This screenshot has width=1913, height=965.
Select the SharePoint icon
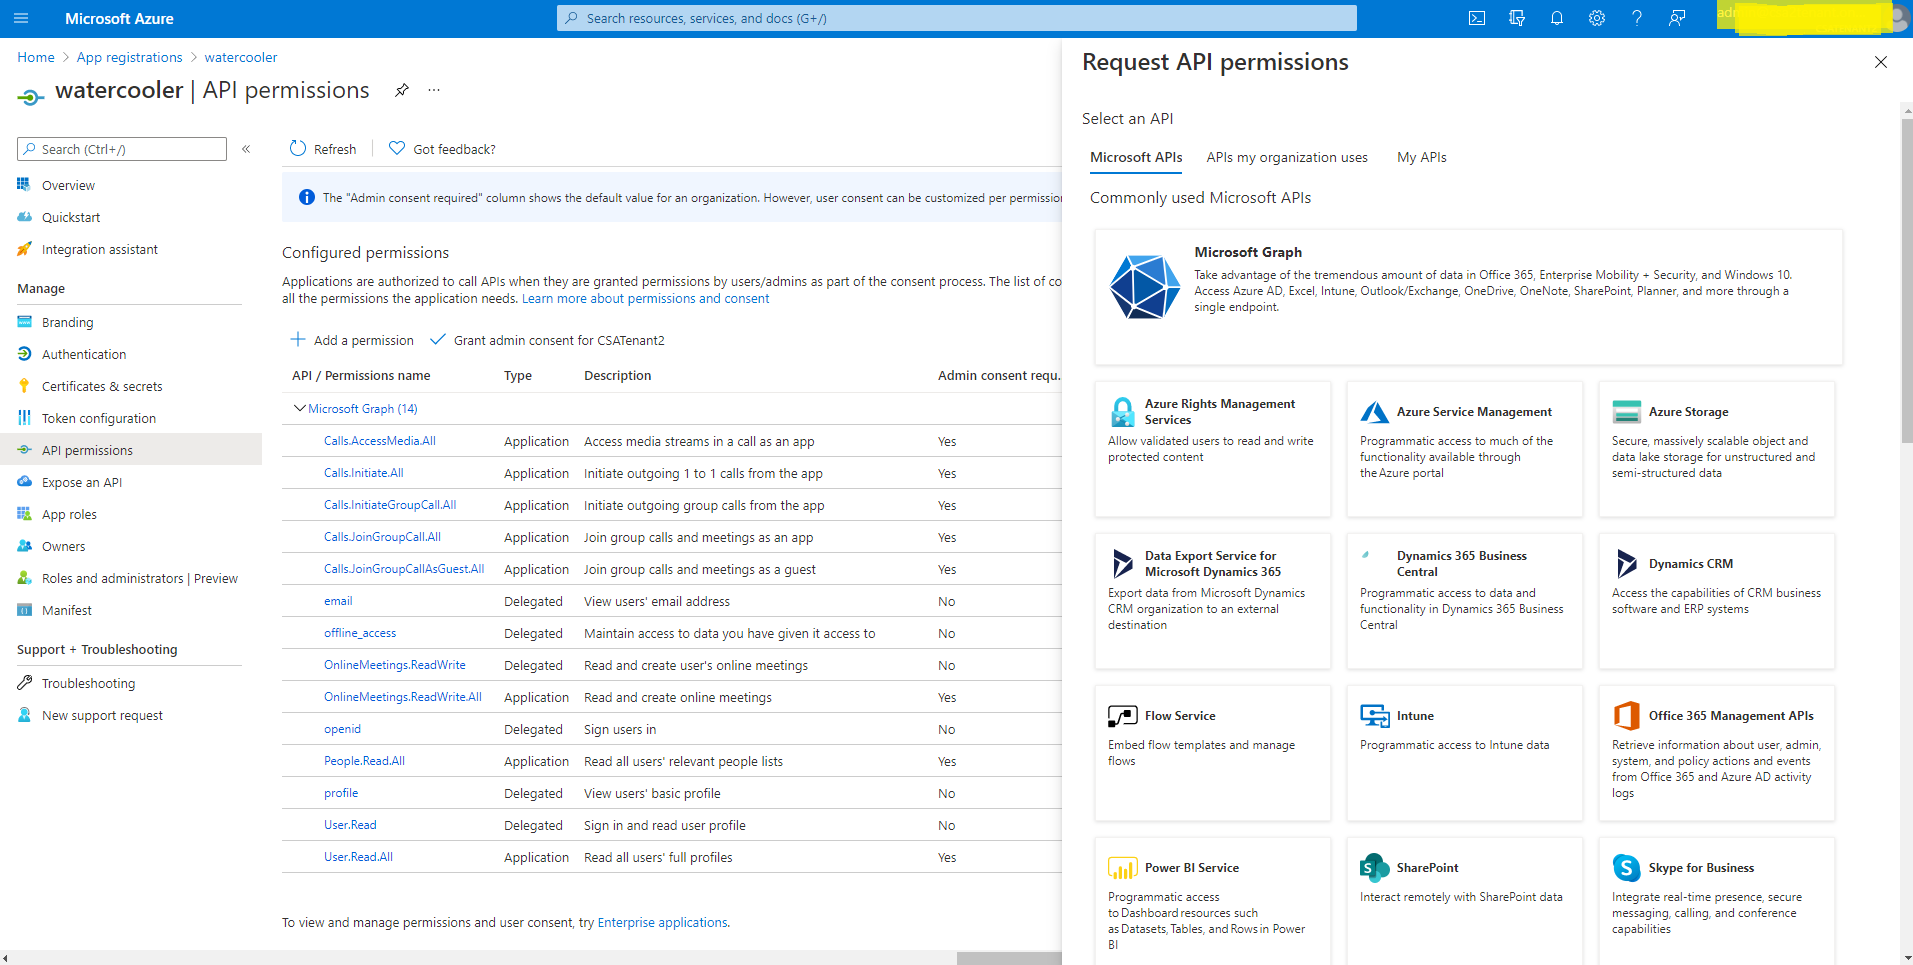tap(1375, 868)
